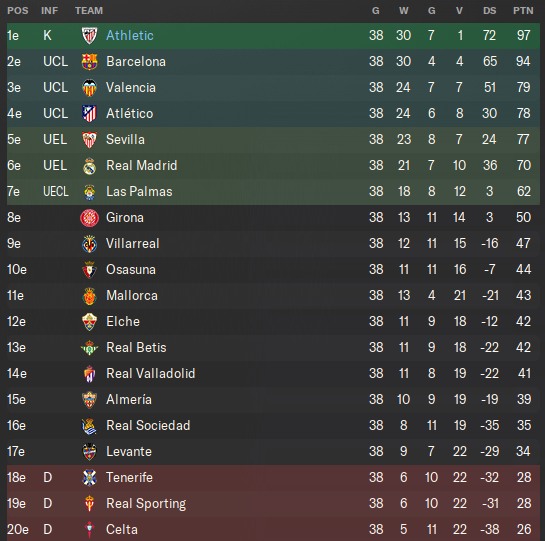Select the Mallorca table row

tap(273, 296)
